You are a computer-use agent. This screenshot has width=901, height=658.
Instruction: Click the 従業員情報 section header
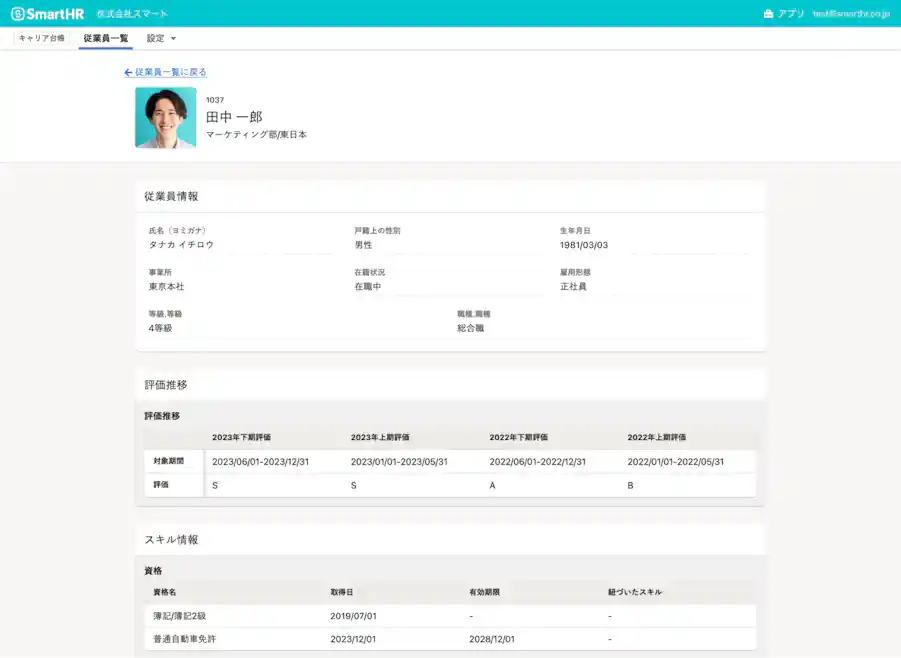click(172, 196)
